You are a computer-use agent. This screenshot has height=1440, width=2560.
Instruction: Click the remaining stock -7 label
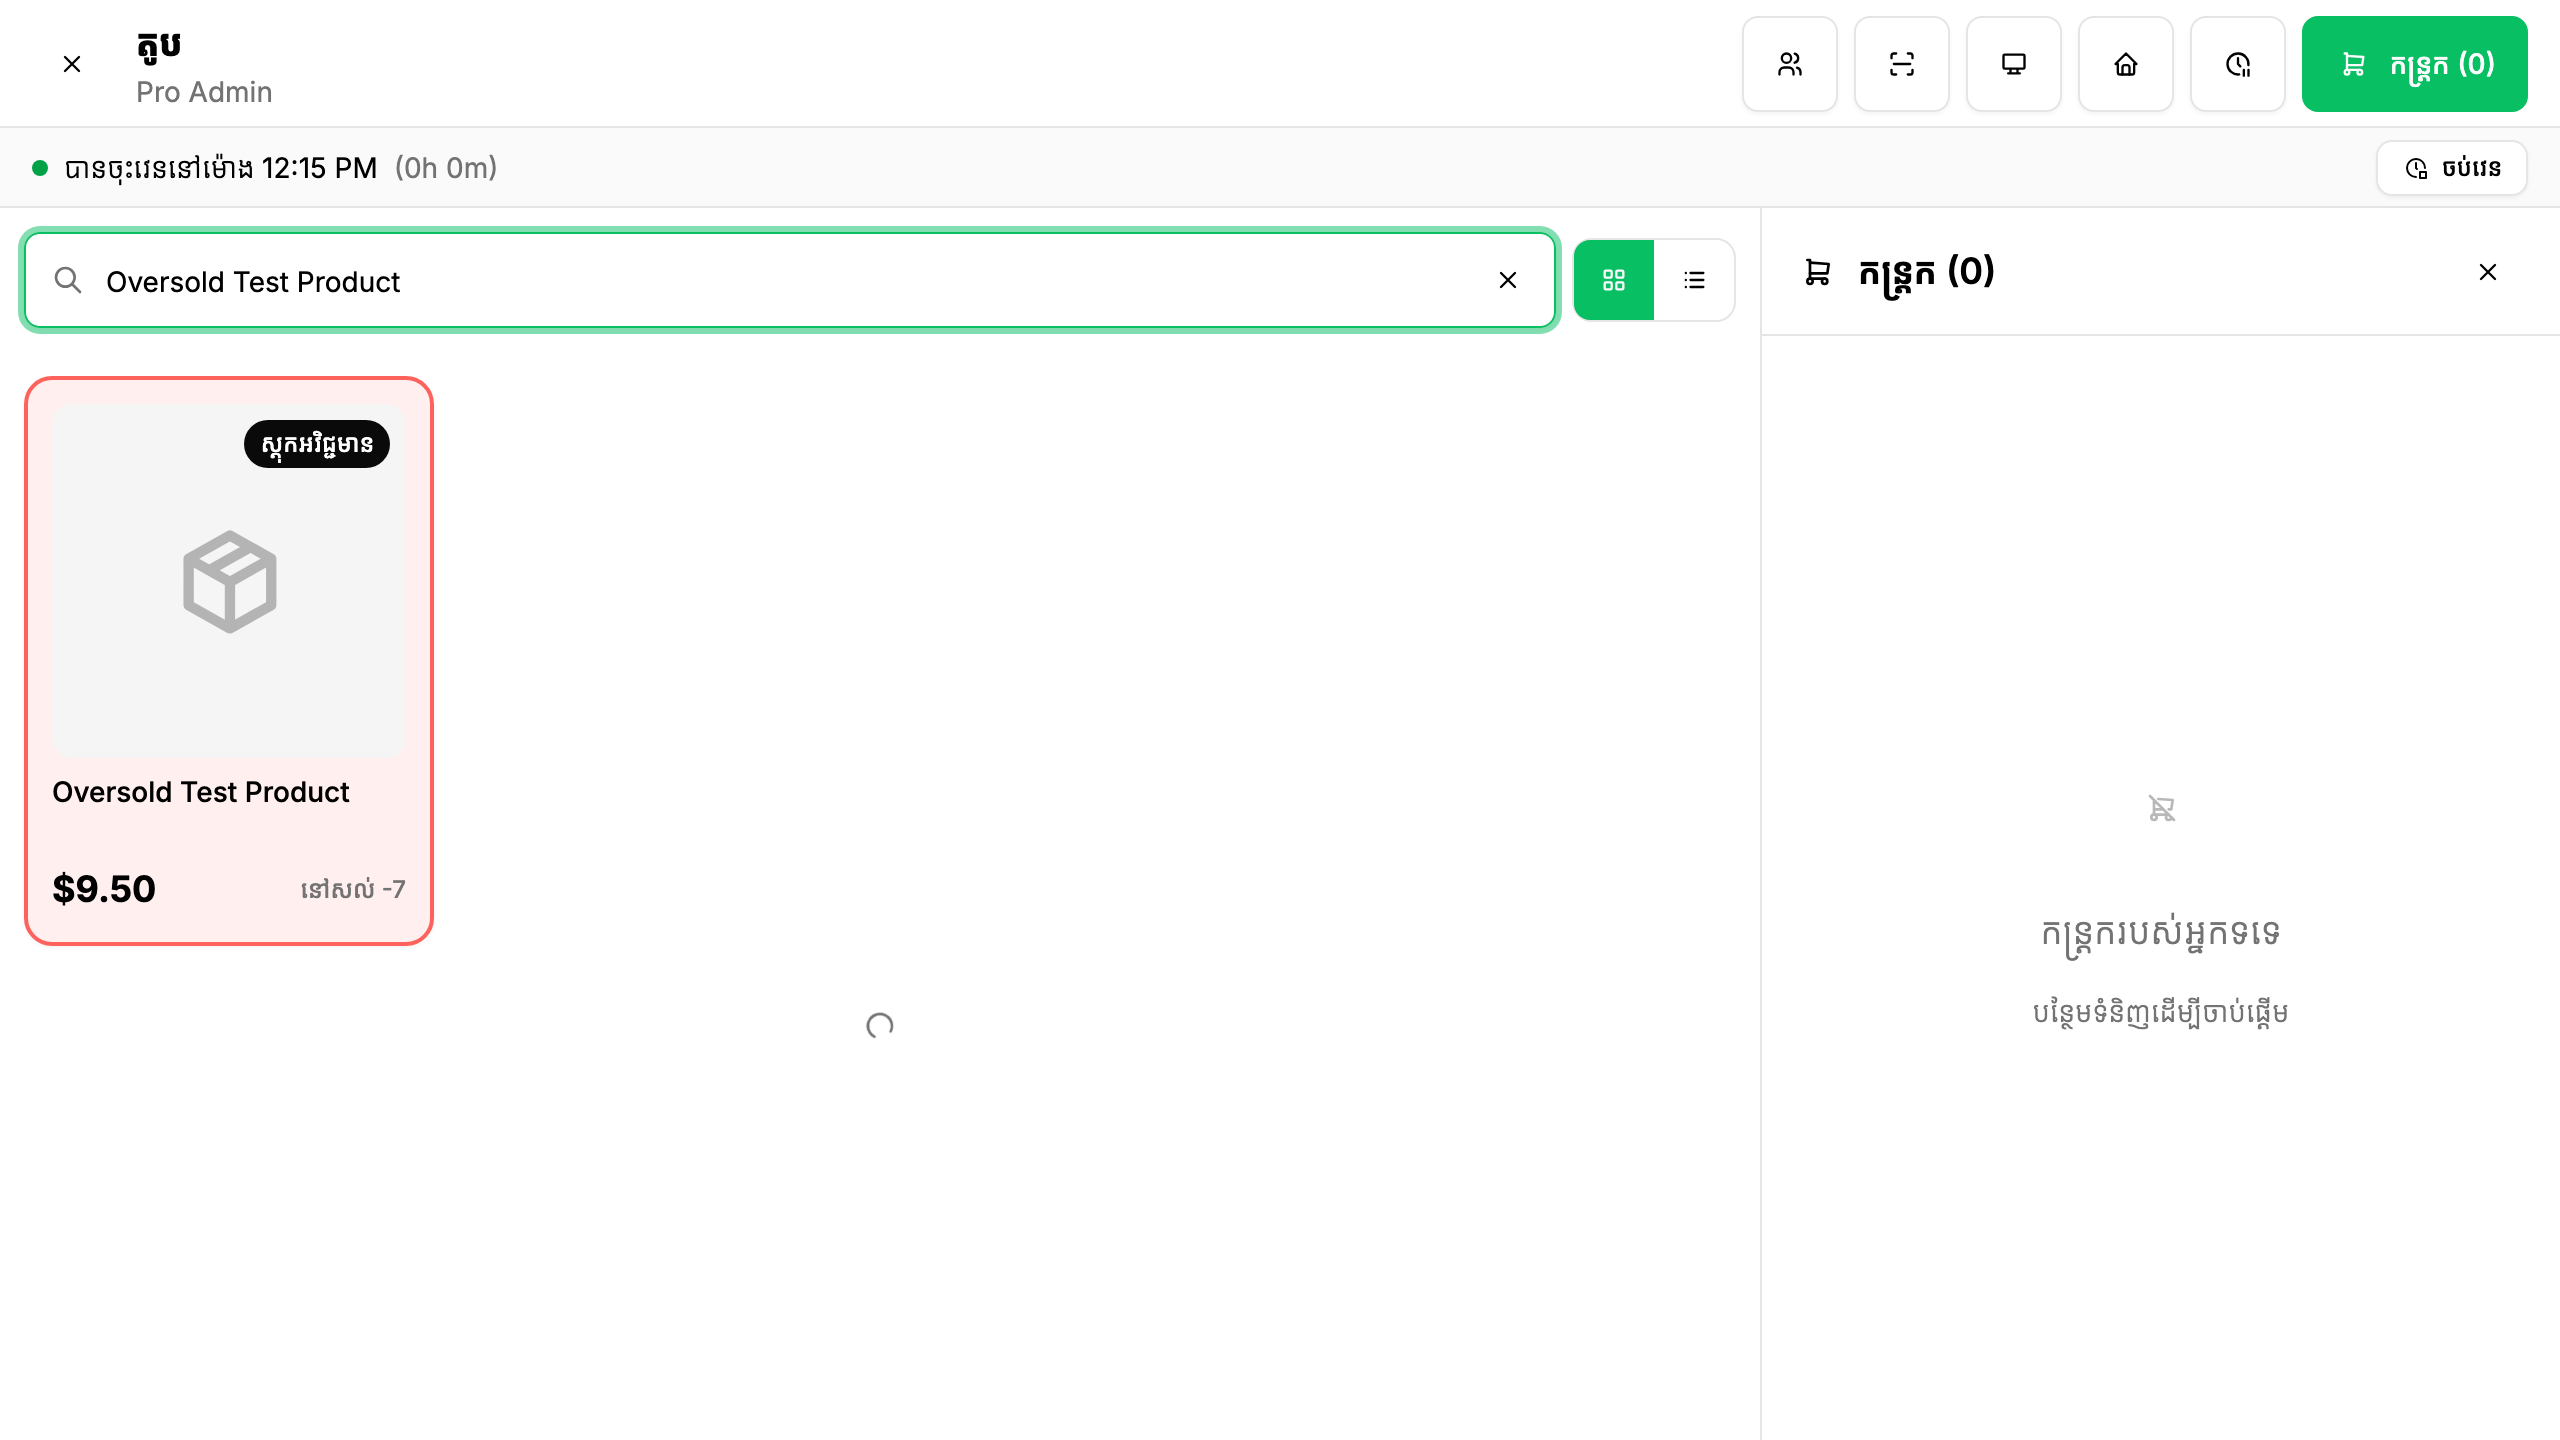[x=353, y=889]
